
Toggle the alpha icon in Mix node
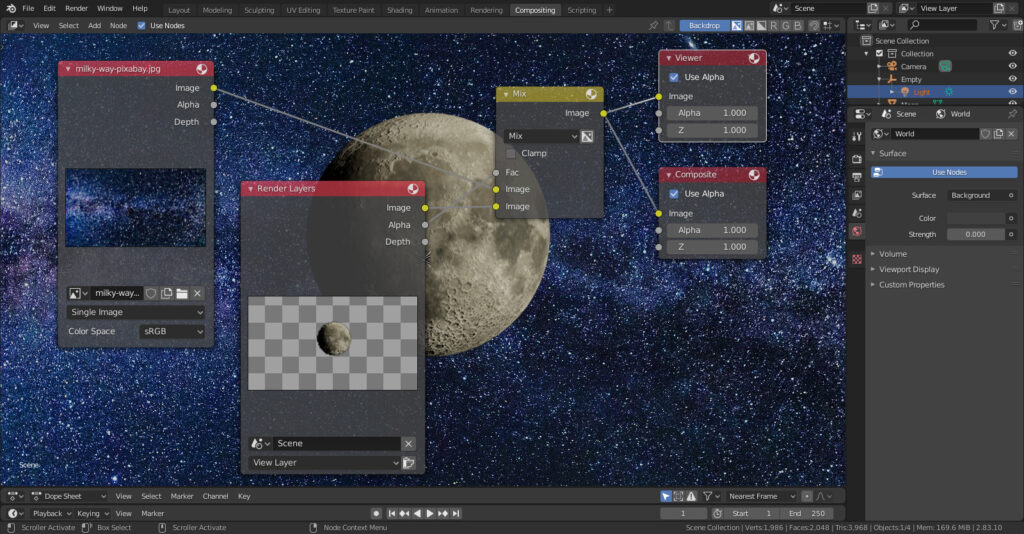(x=587, y=136)
